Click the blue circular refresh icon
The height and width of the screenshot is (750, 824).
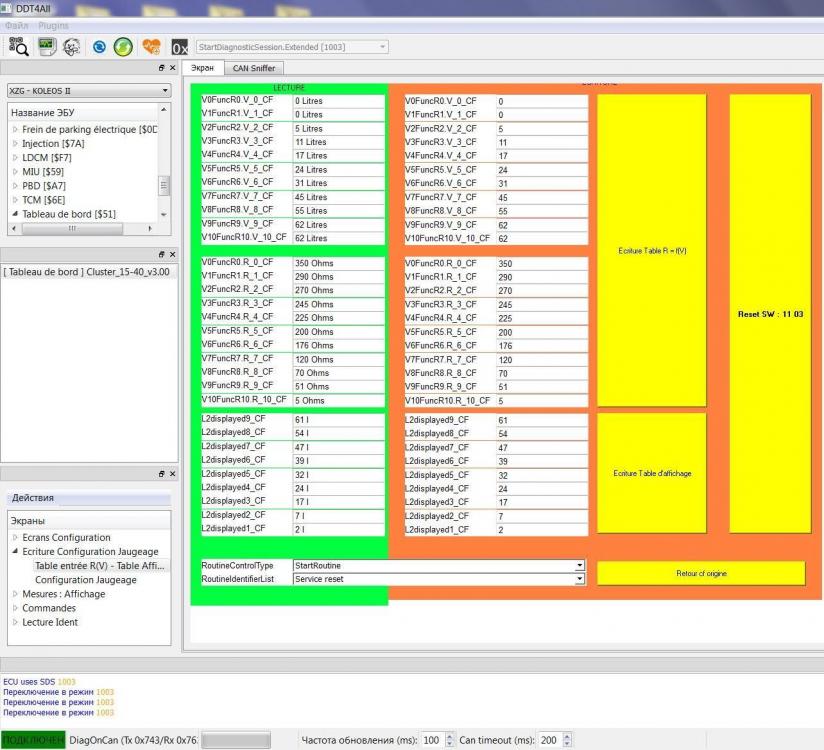point(99,47)
